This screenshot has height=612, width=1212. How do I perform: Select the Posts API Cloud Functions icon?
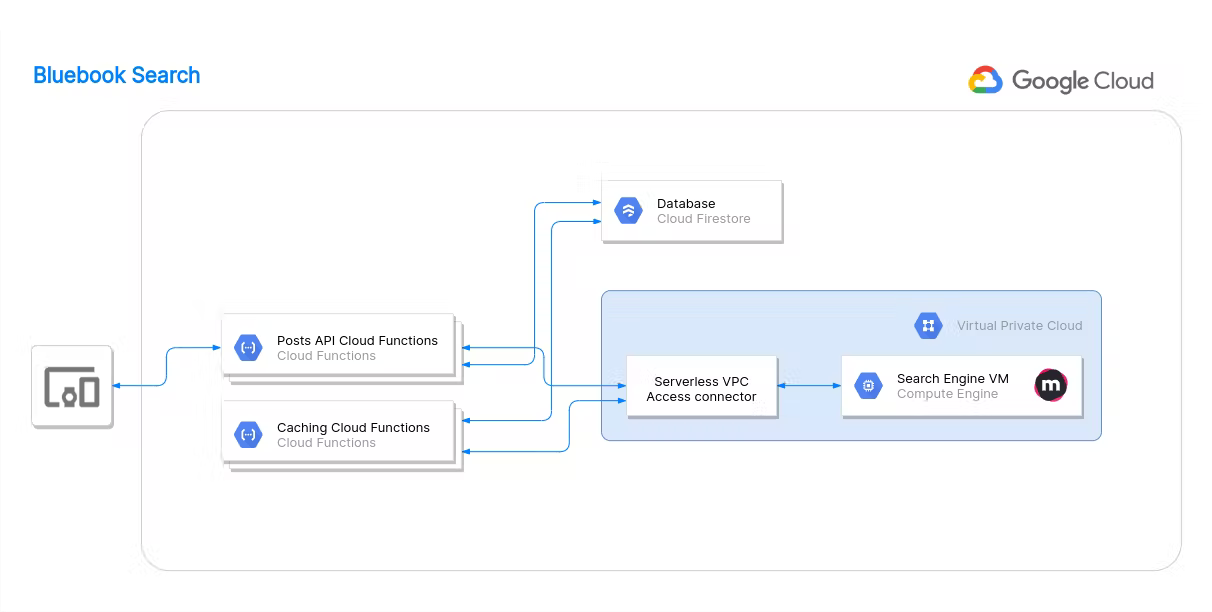[248, 347]
